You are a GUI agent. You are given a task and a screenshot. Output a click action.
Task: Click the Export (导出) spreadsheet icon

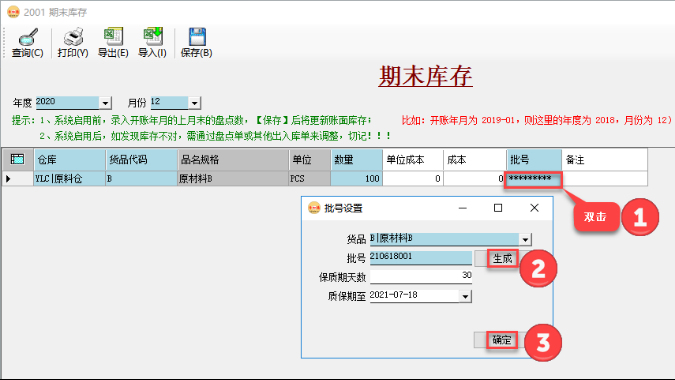point(113,37)
